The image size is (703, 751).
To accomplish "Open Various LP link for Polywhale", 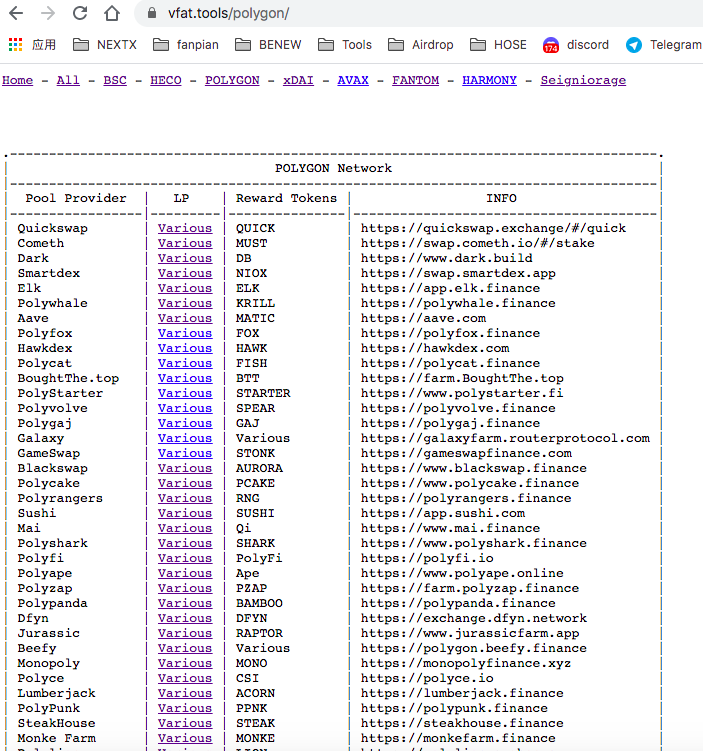I will pos(185,303).
